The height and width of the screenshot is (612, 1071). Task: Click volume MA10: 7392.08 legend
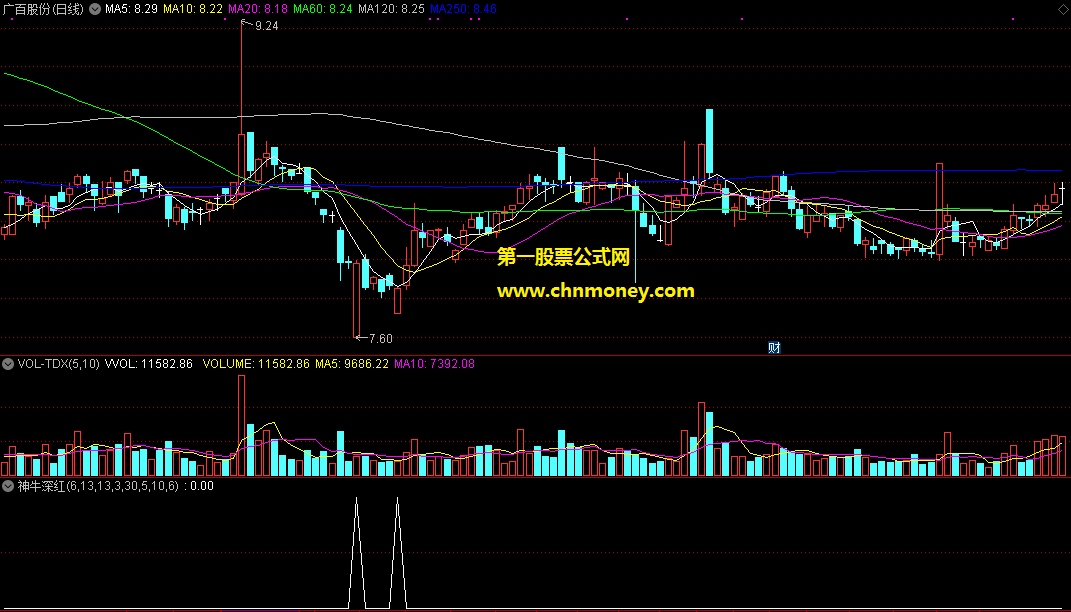[434, 364]
